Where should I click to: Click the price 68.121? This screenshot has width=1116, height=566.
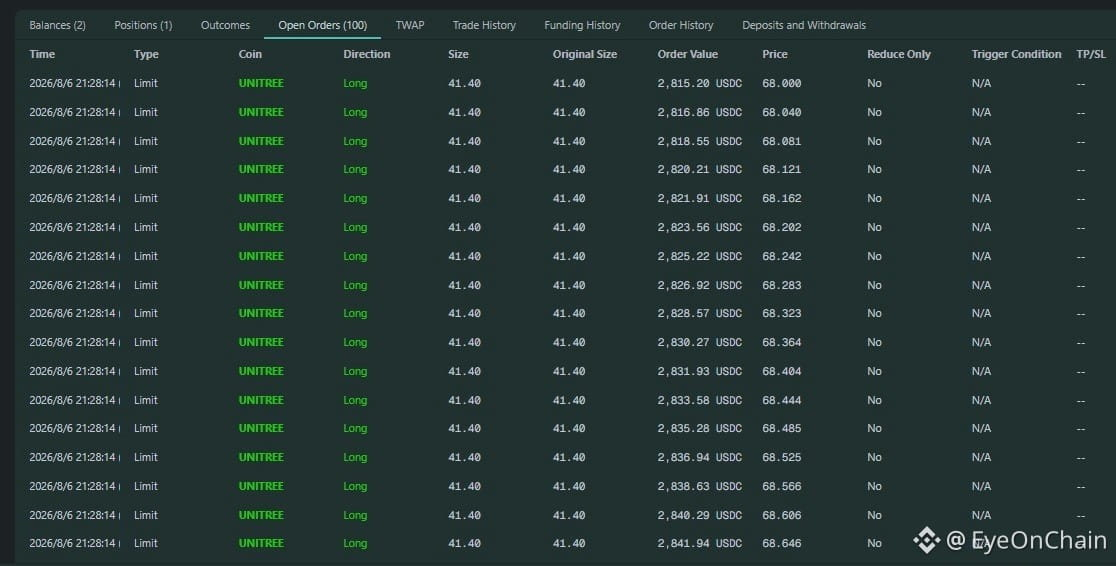pos(781,169)
